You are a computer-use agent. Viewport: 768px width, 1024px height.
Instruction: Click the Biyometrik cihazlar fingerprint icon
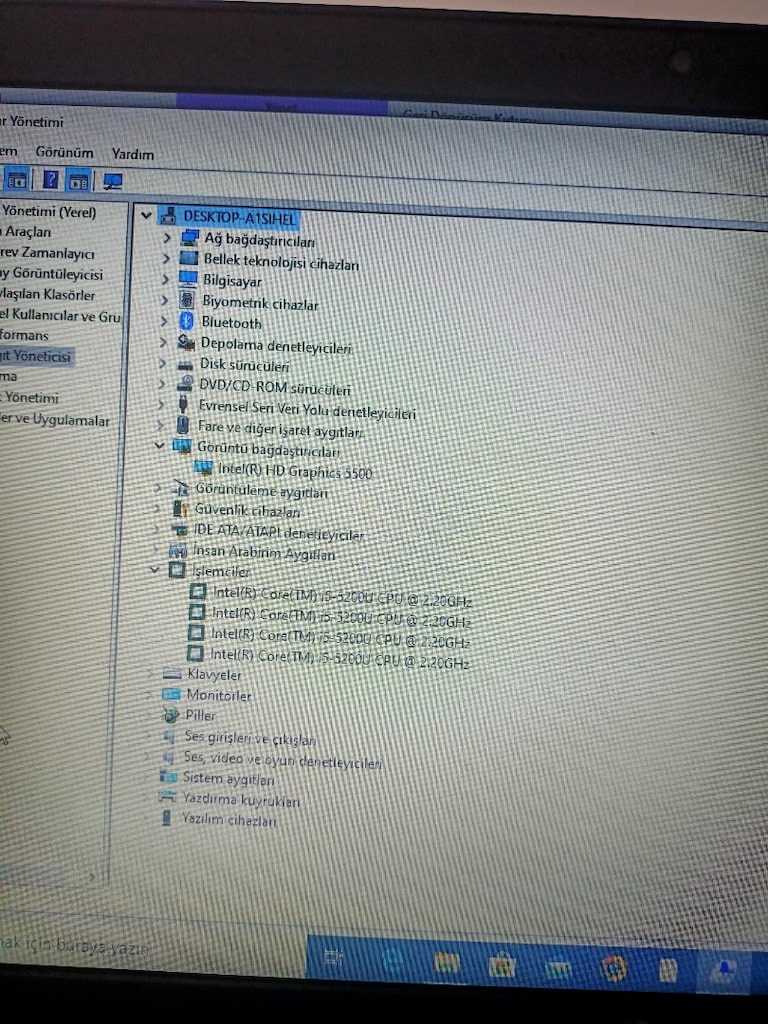pyautogui.click(x=187, y=300)
